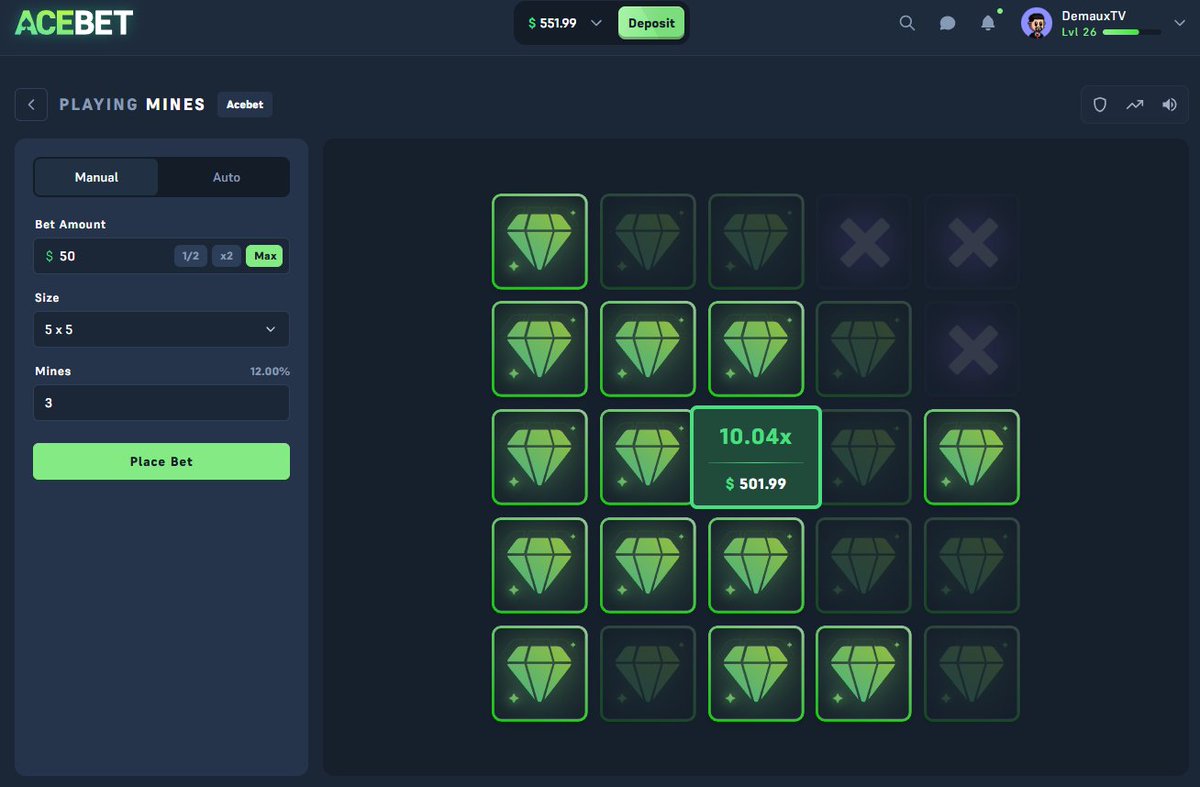The height and width of the screenshot is (787, 1200).
Task: Click the ACEBET logo
Action: [74, 23]
